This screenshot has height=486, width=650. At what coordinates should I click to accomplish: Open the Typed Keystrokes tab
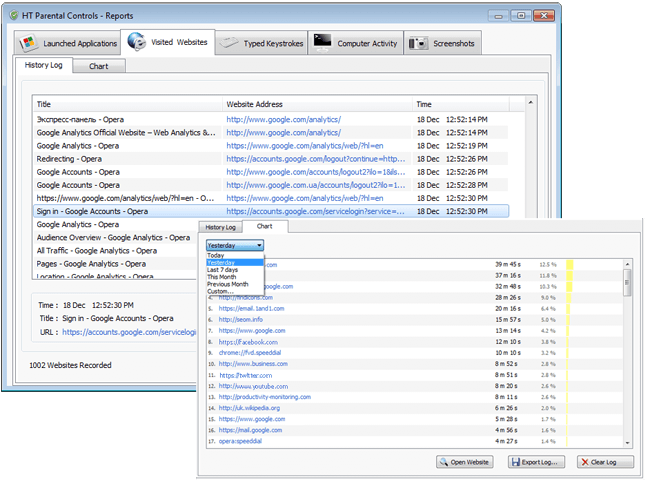click(x=262, y=43)
